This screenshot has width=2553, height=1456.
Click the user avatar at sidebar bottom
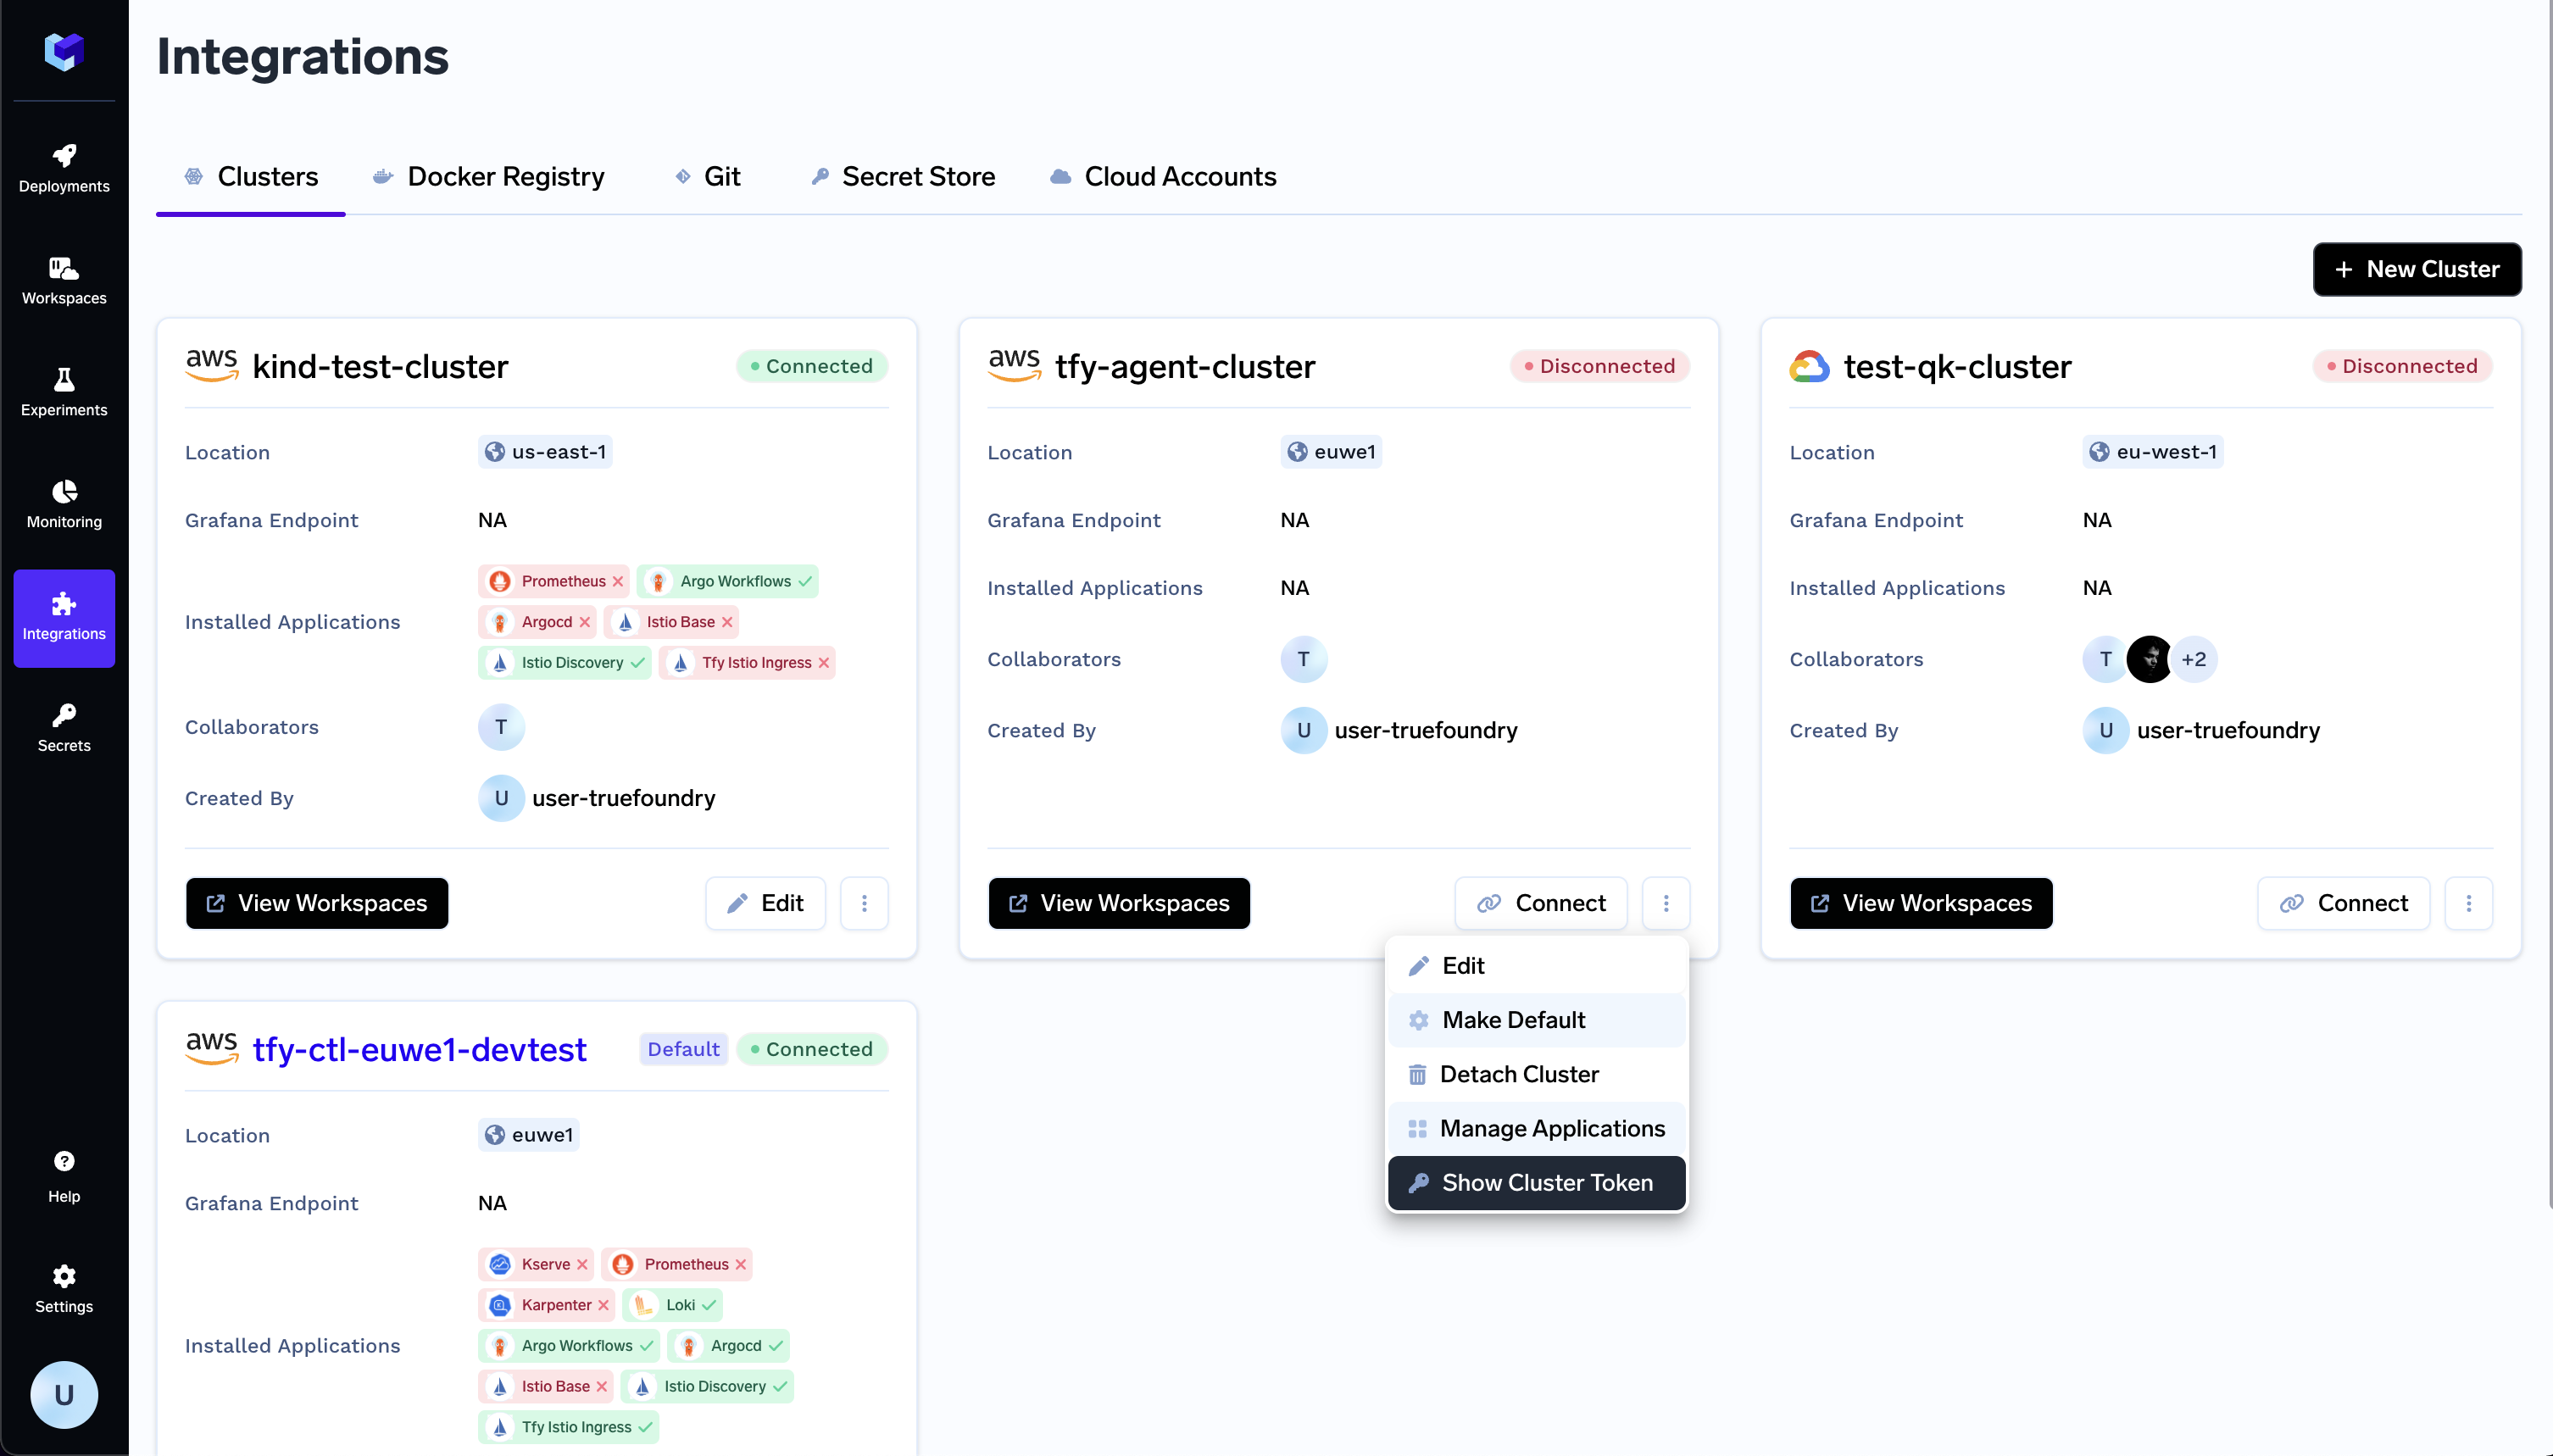tap(64, 1395)
